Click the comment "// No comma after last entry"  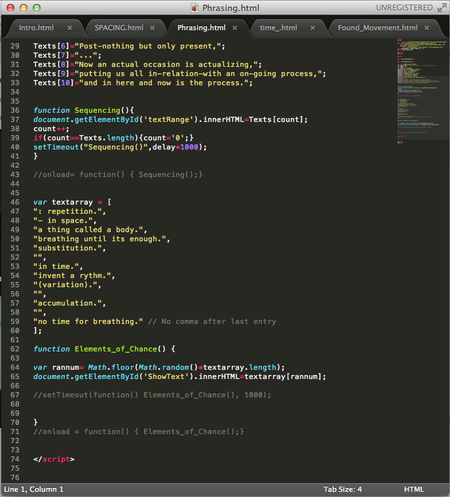tap(212, 322)
